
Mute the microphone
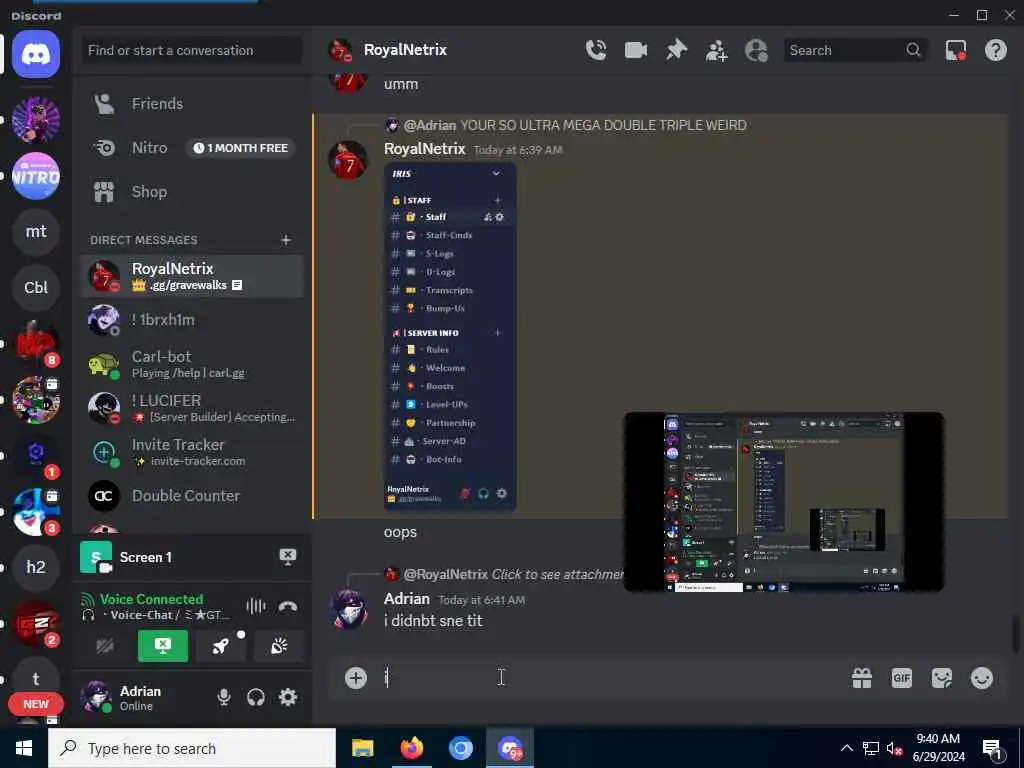click(x=223, y=697)
